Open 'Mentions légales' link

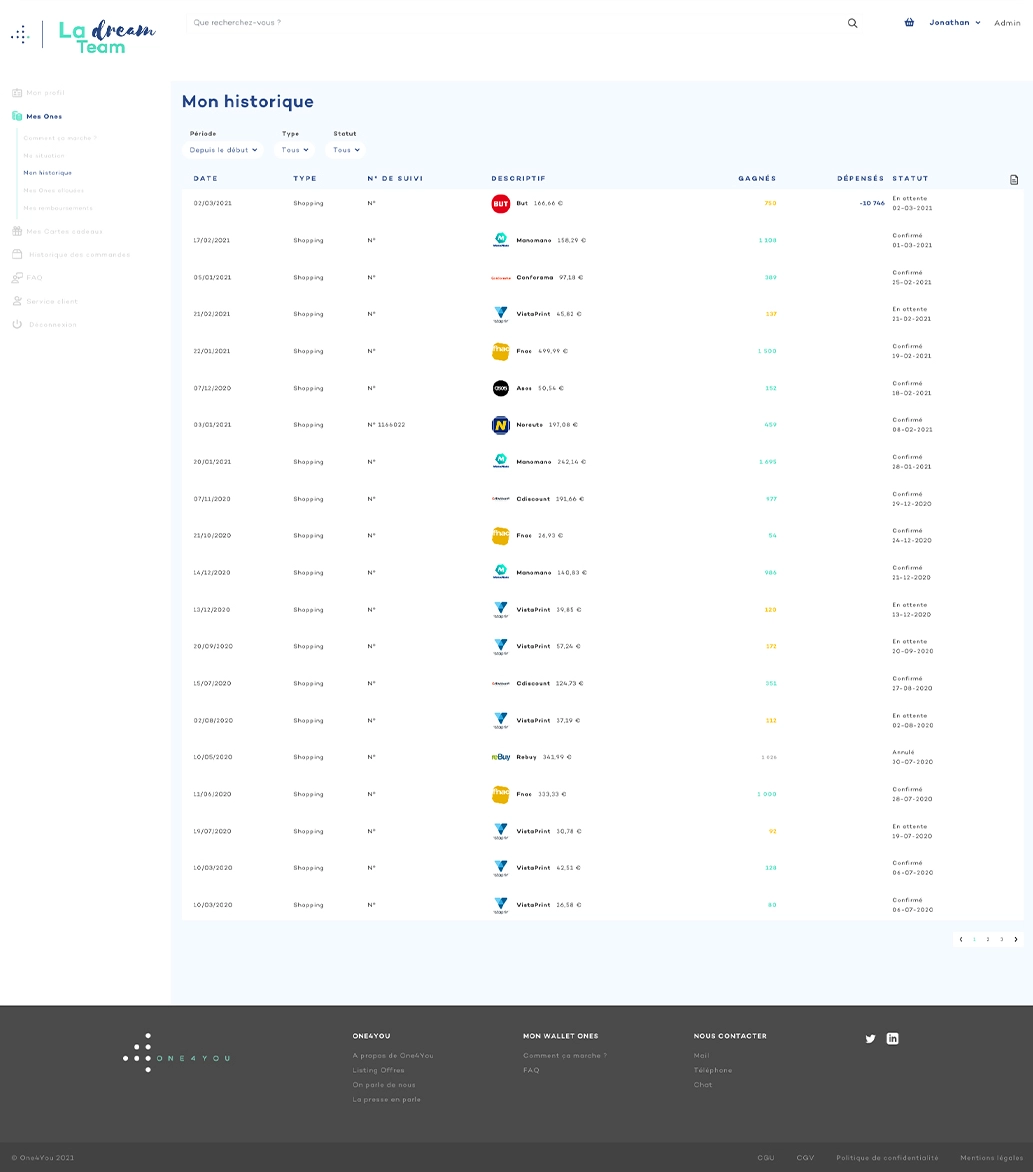[x=992, y=1158]
